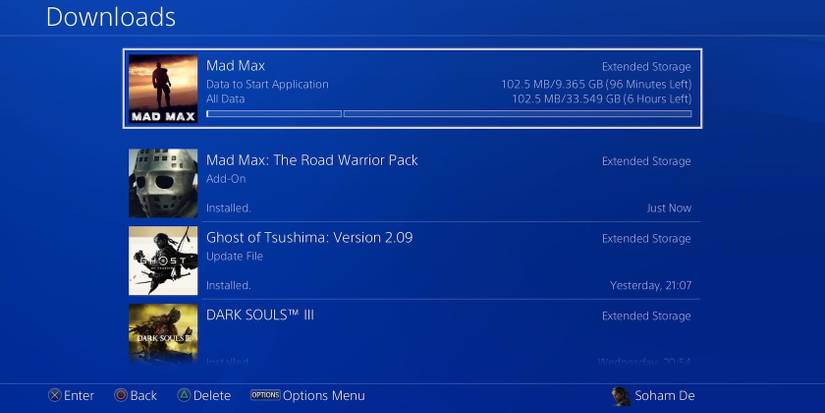Click the X button Enter icon

pos(55,395)
